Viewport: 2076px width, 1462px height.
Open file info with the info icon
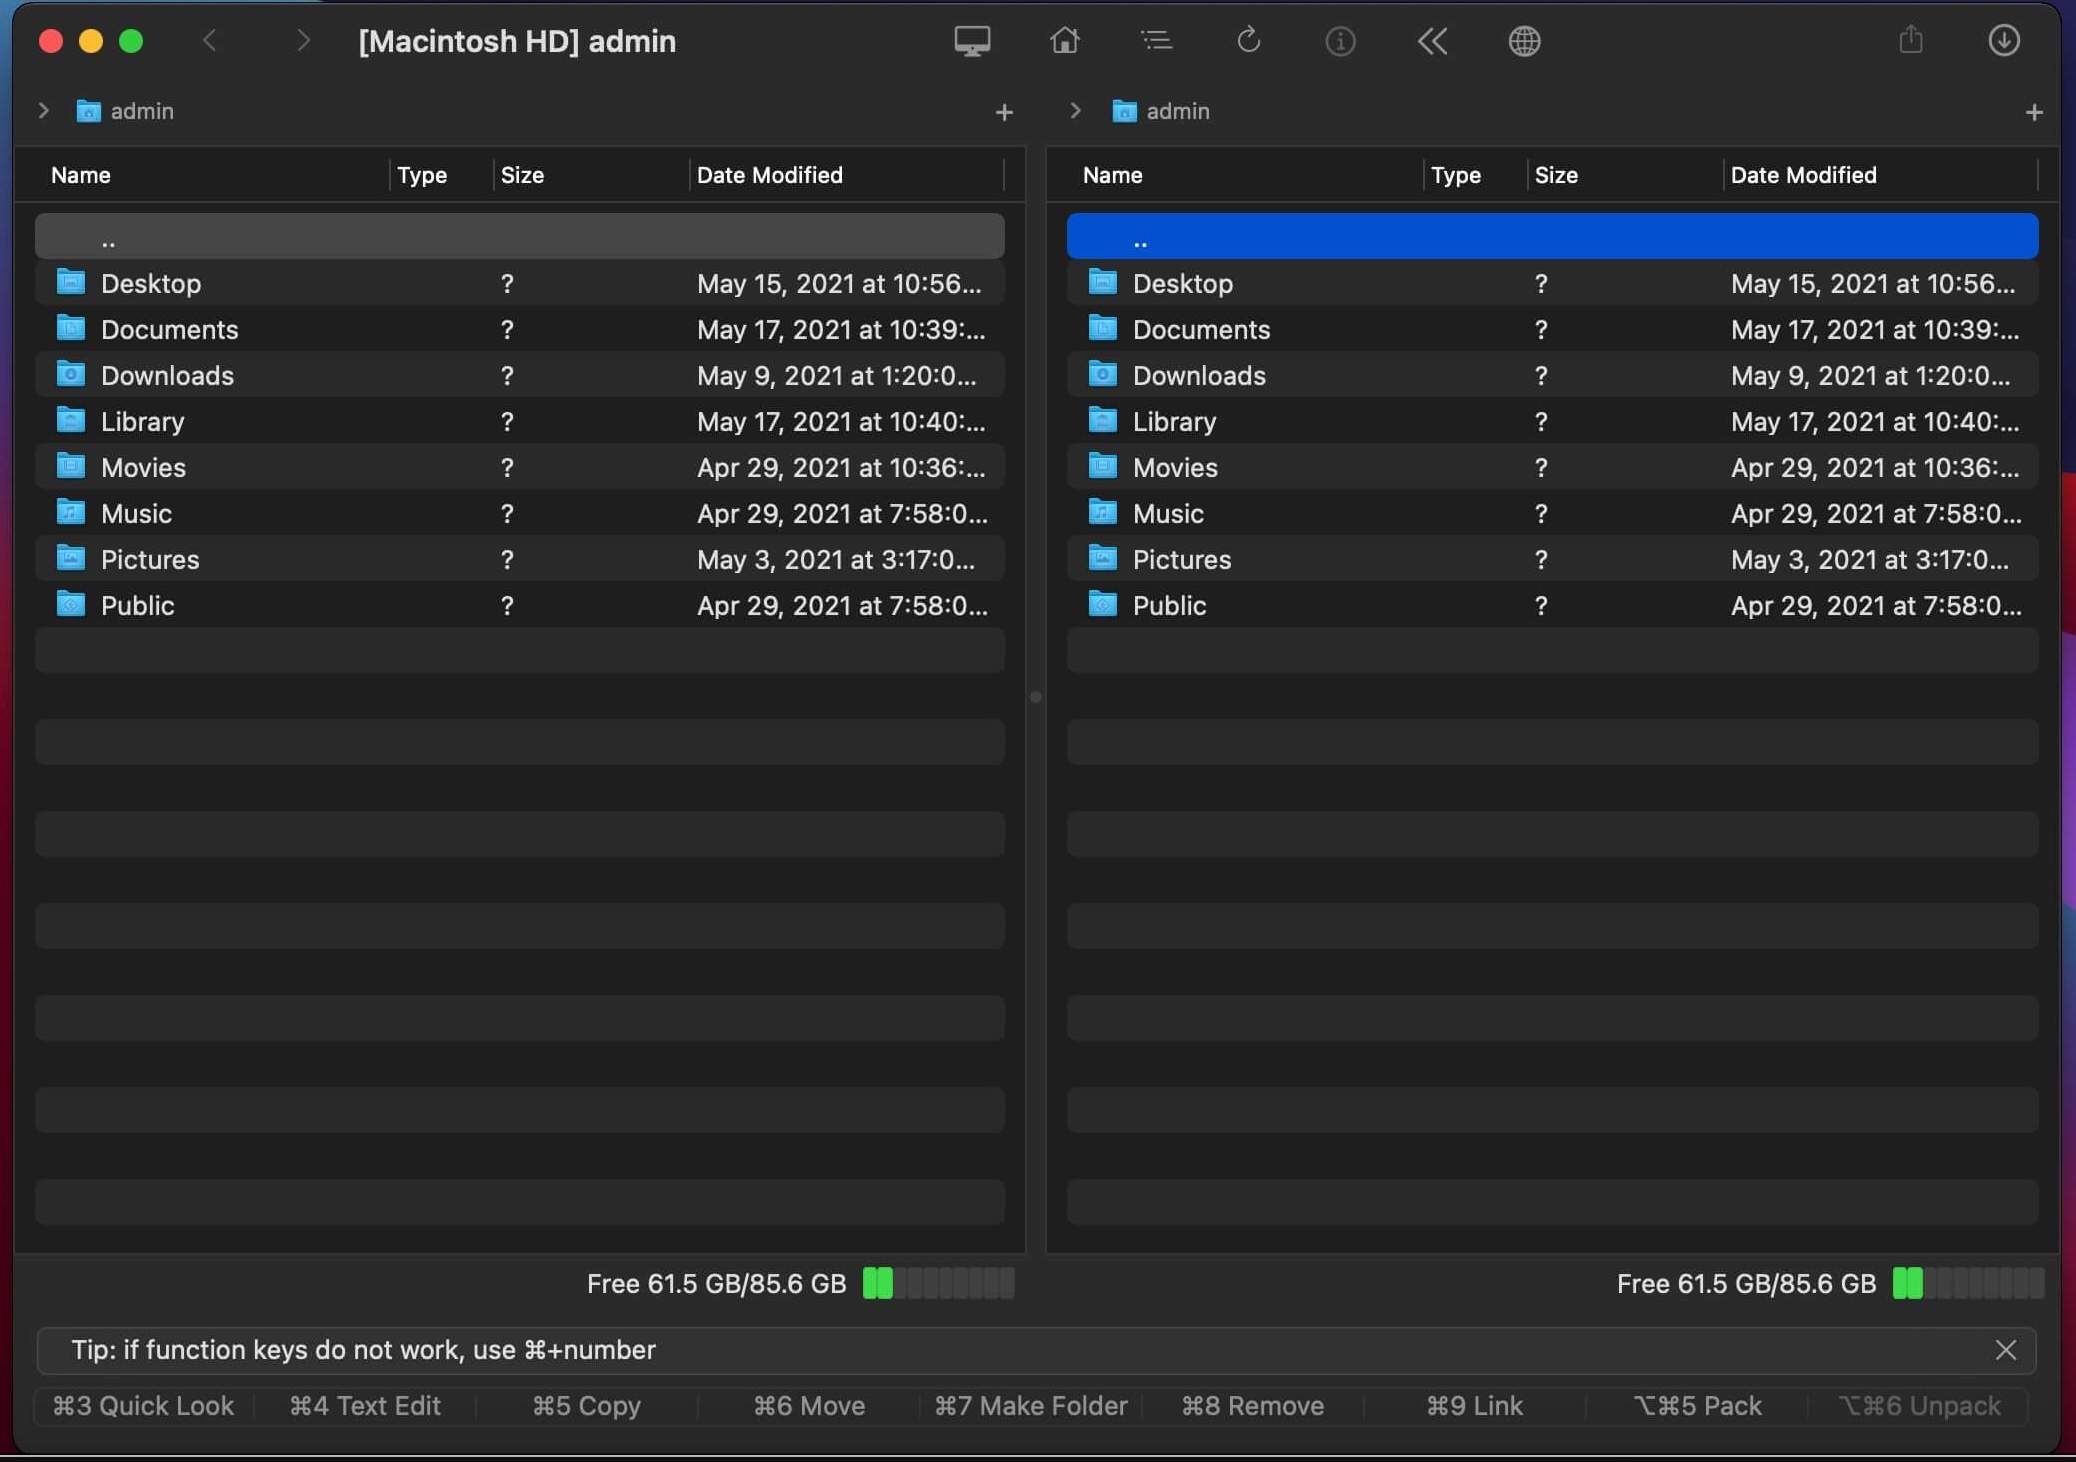click(x=1340, y=41)
